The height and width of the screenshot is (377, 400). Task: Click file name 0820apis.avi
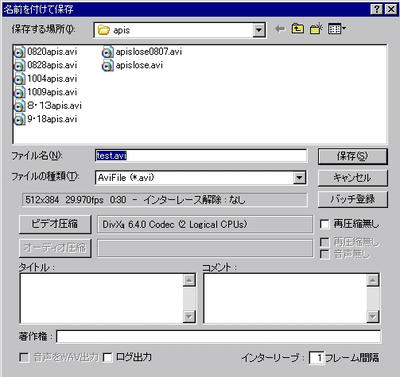pos(52,52)
